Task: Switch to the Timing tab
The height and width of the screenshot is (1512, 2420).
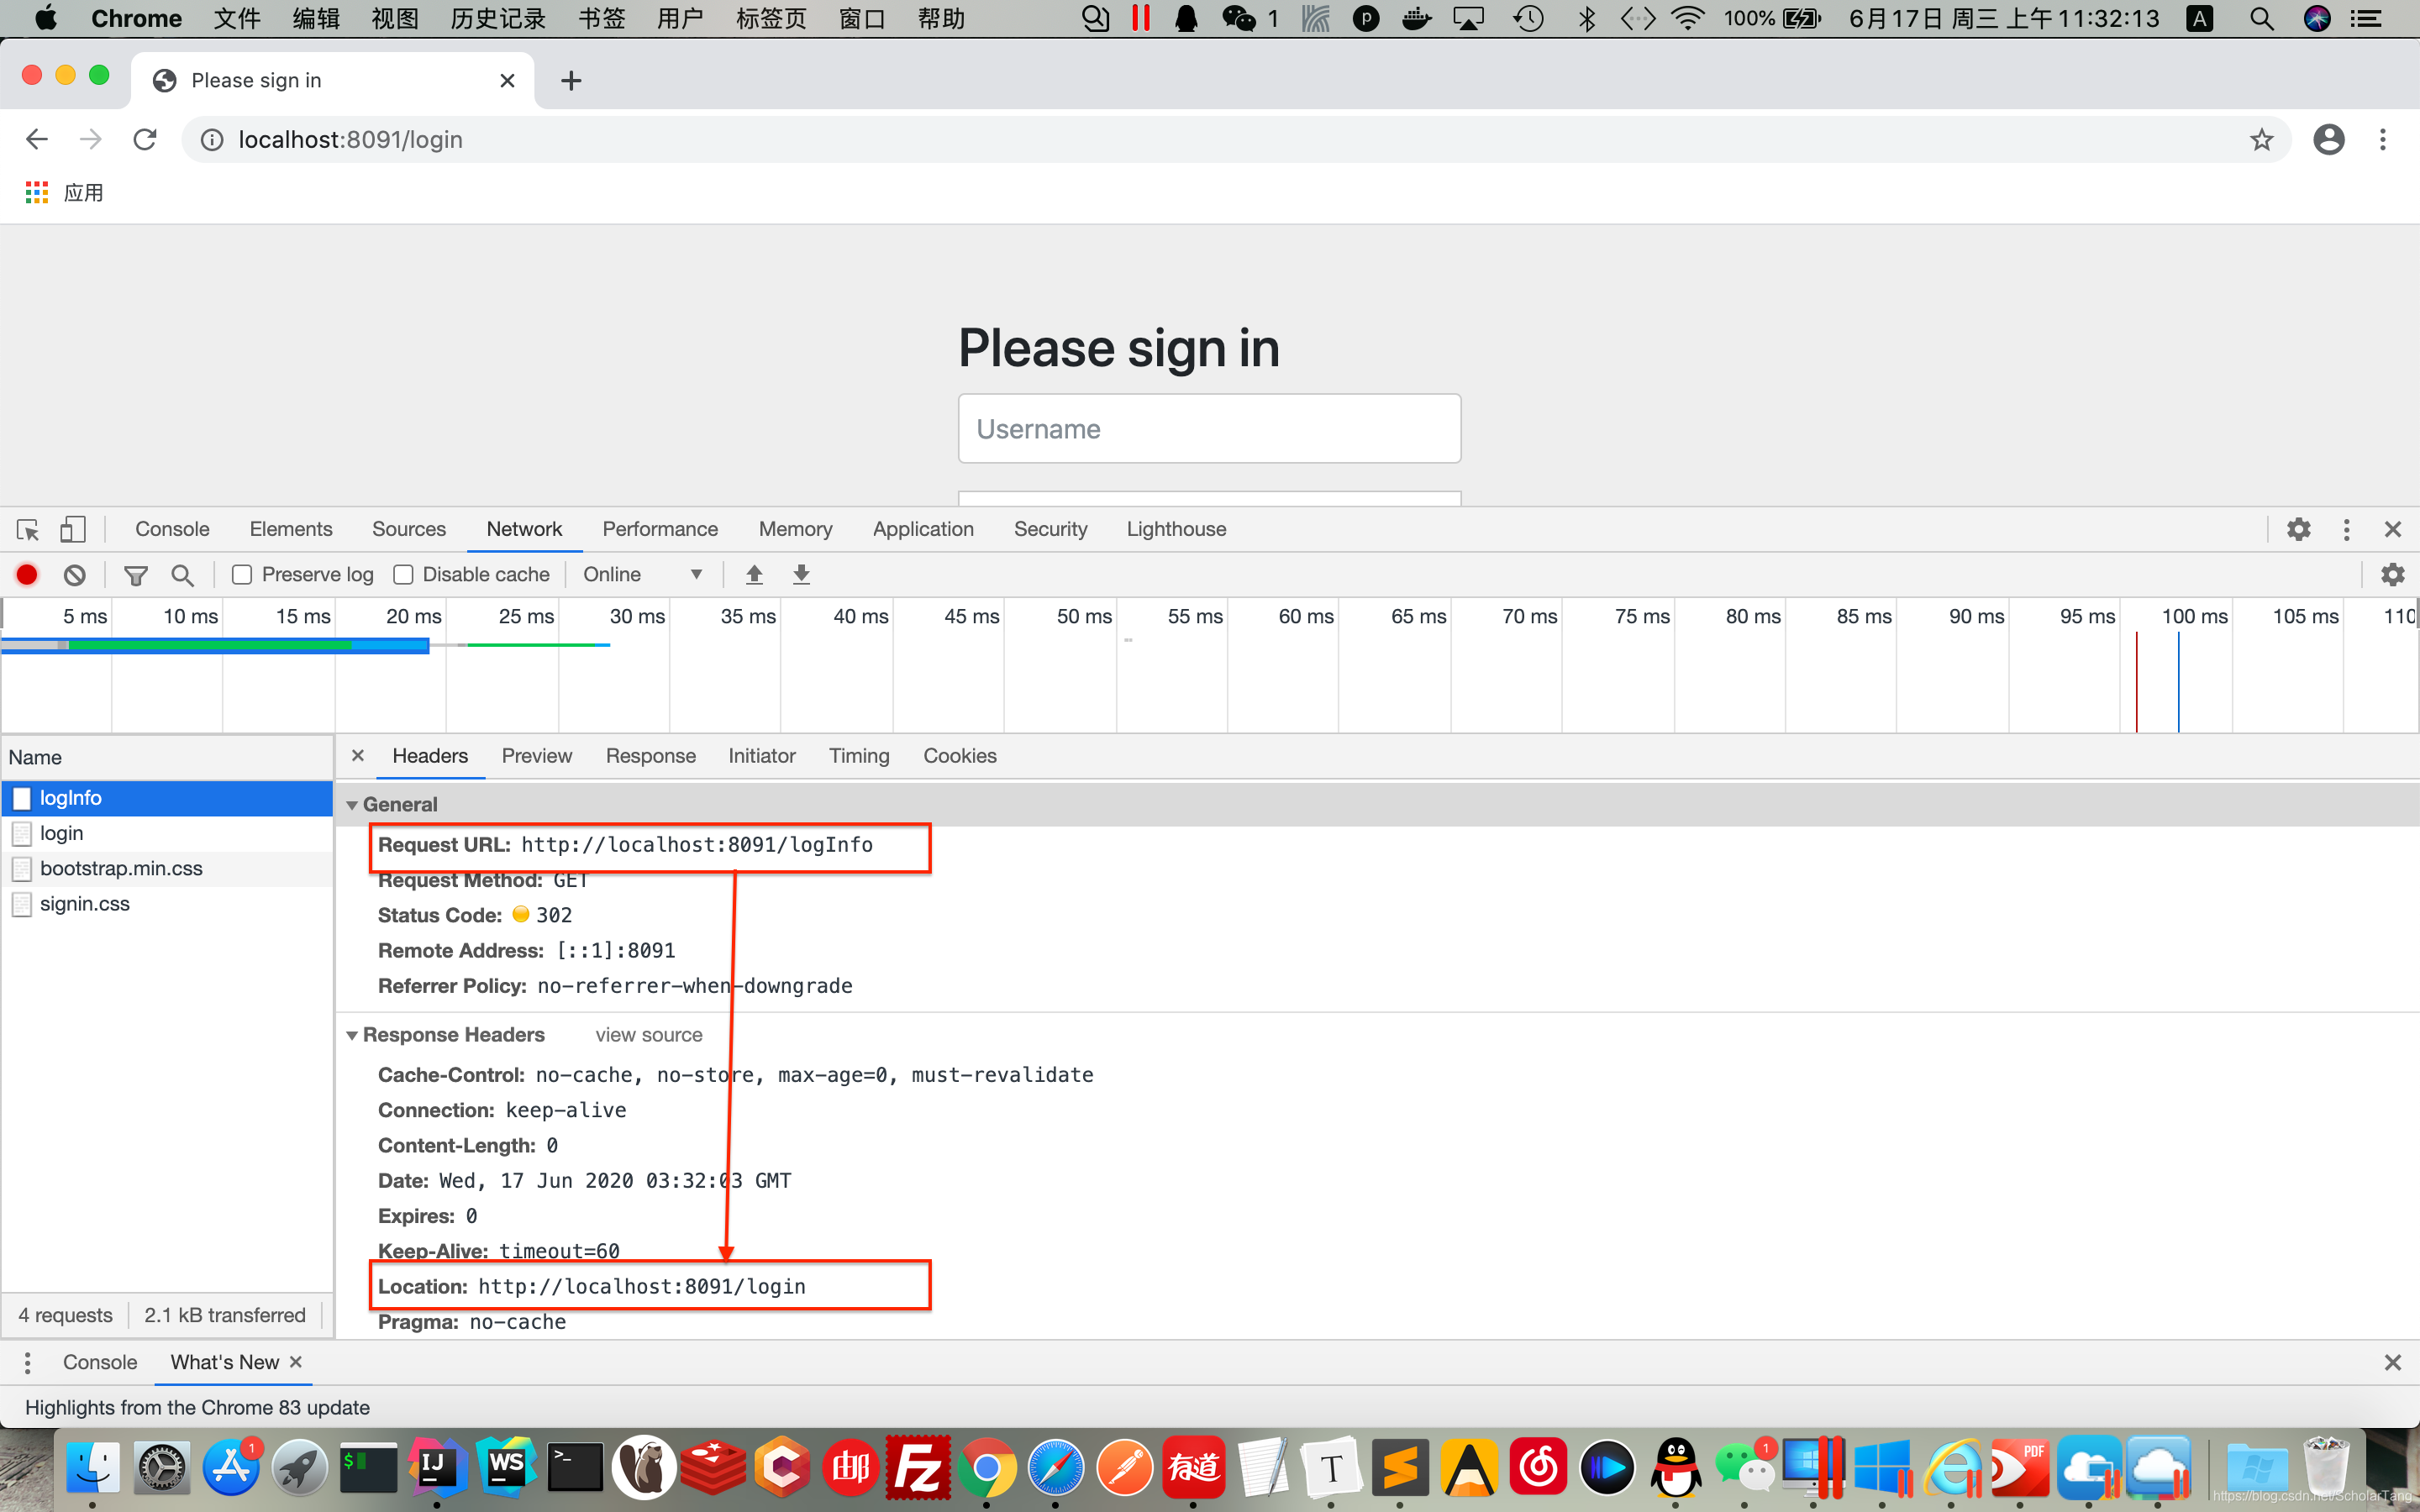Action: pos(857,756)
